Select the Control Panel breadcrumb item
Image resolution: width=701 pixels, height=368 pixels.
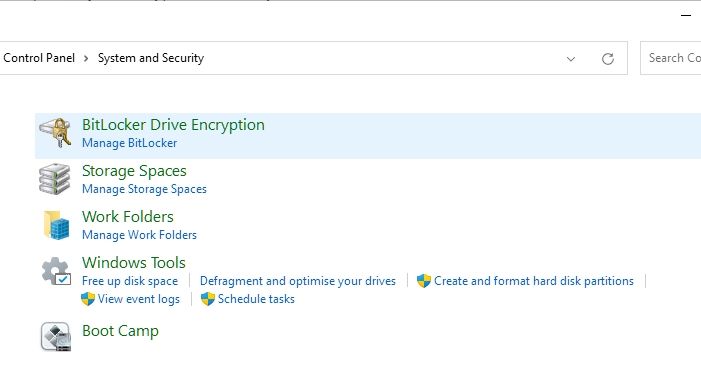39,58
